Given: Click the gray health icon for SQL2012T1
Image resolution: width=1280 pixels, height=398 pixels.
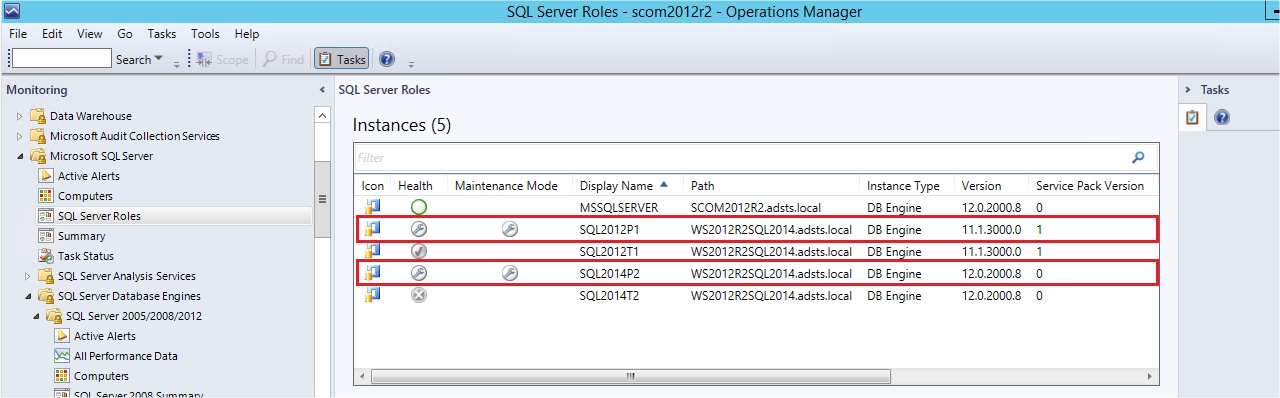Looking at the screenshot, I should (x=419, y=251).
